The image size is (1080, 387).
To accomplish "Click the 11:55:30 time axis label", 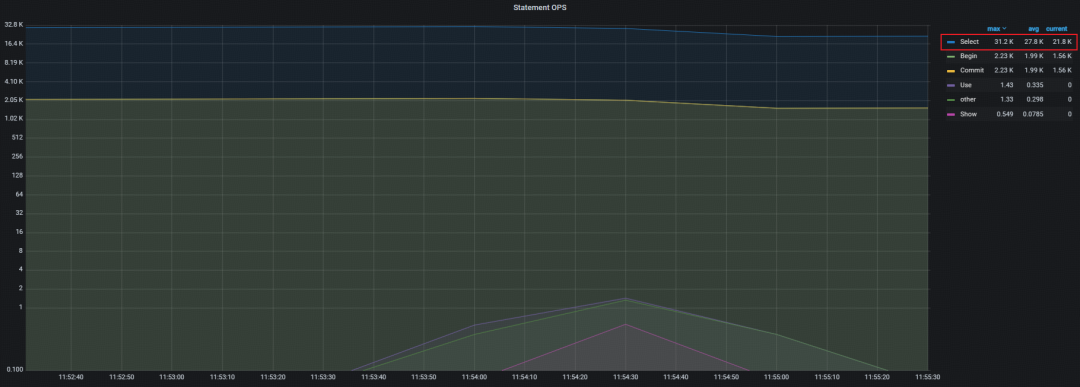I will 928,377.
